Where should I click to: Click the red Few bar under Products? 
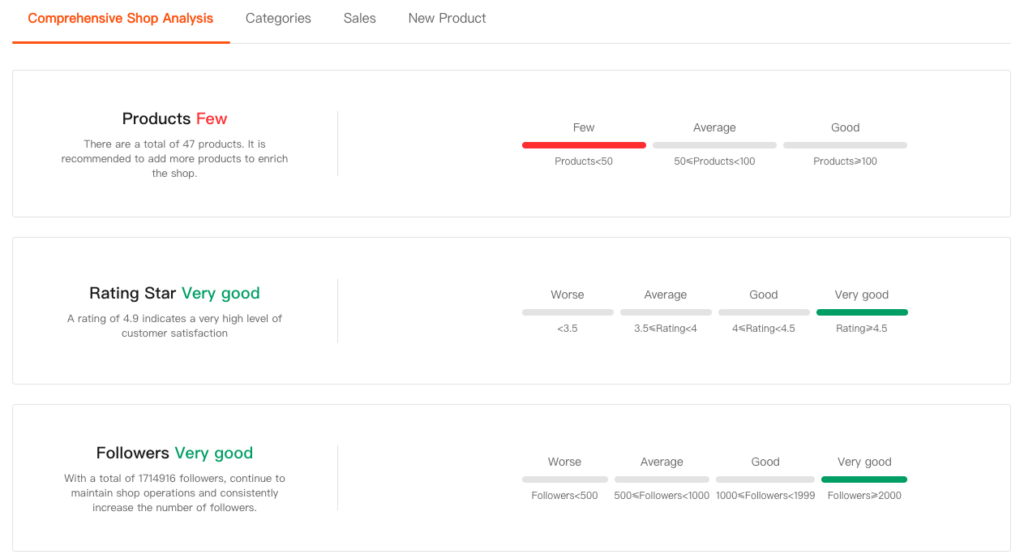point(584,145)
